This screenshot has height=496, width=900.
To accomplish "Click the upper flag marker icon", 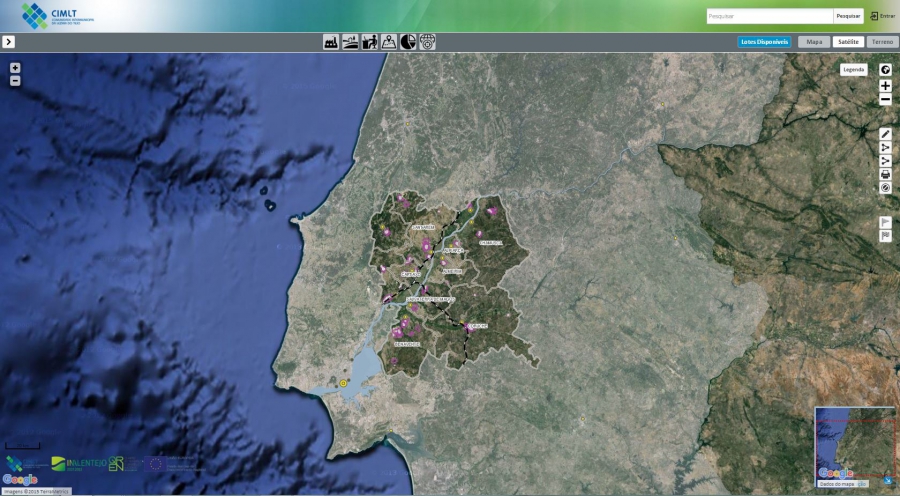I will click(885, 222).
